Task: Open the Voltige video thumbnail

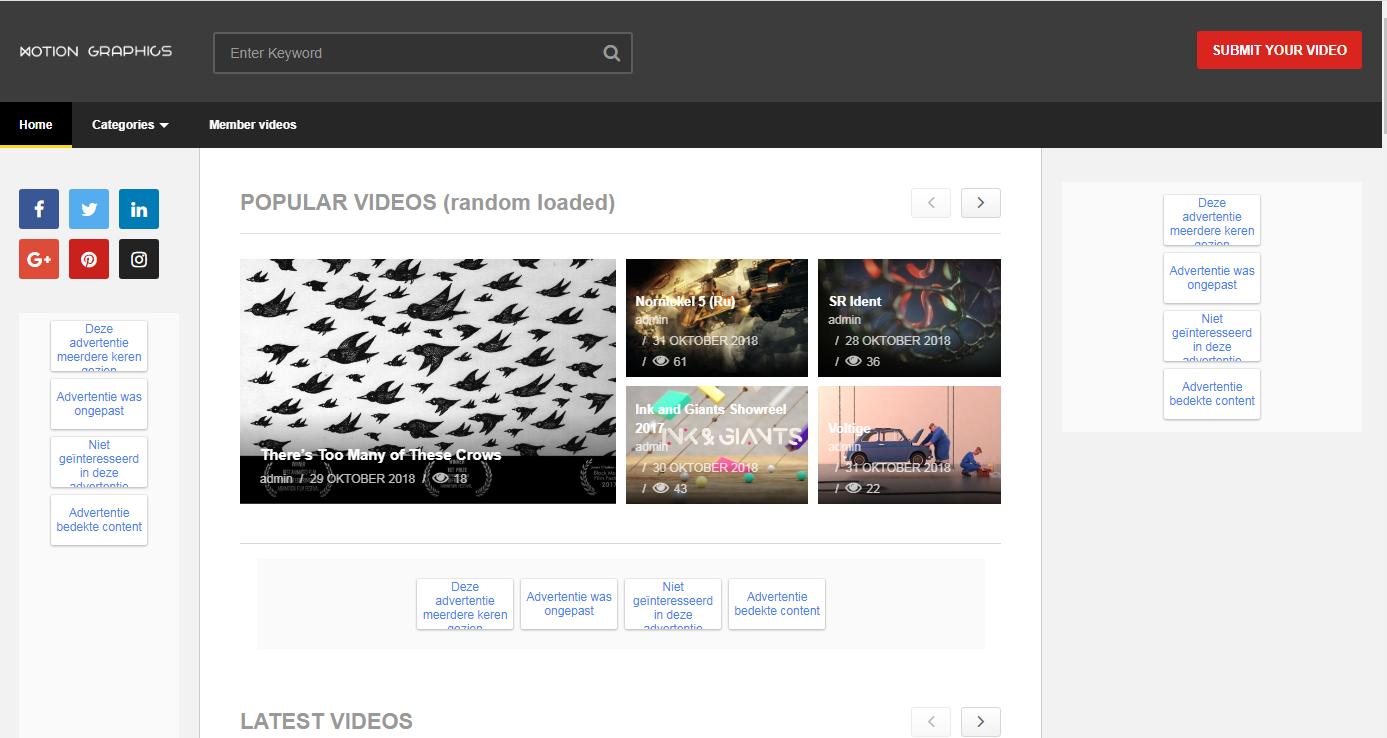Action: click(909, 445)
